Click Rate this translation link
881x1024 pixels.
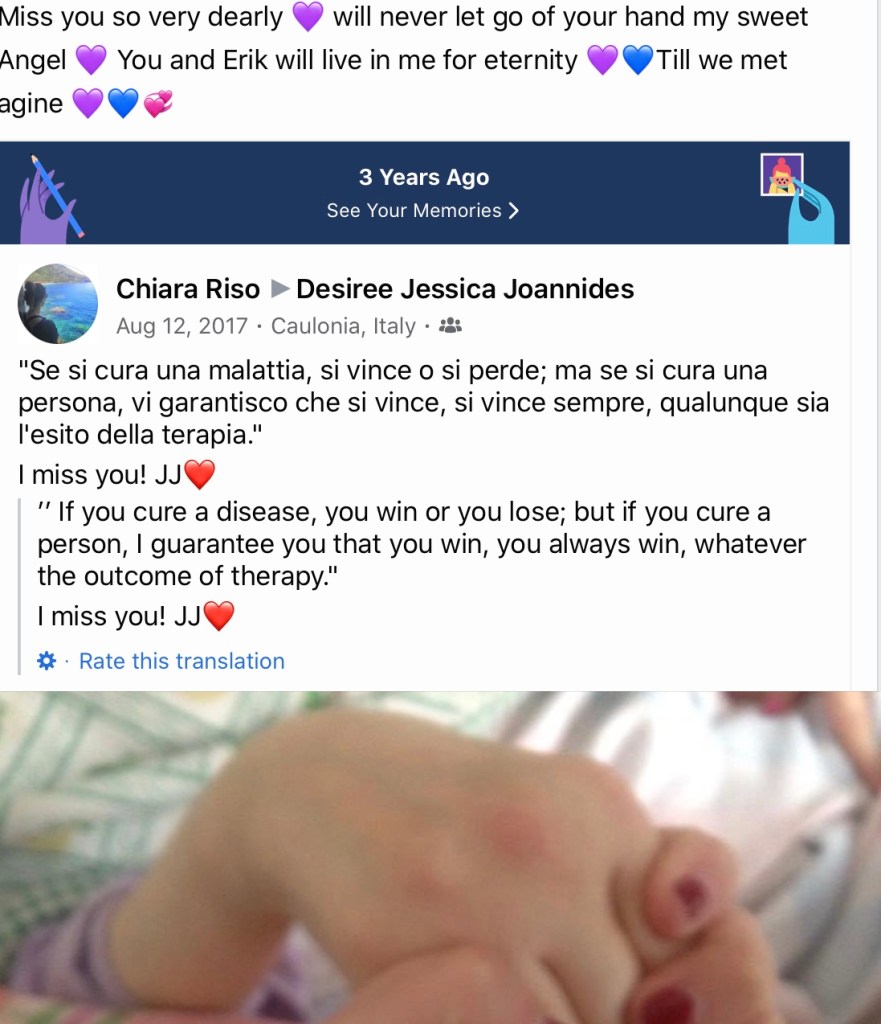tap(182, 661)
